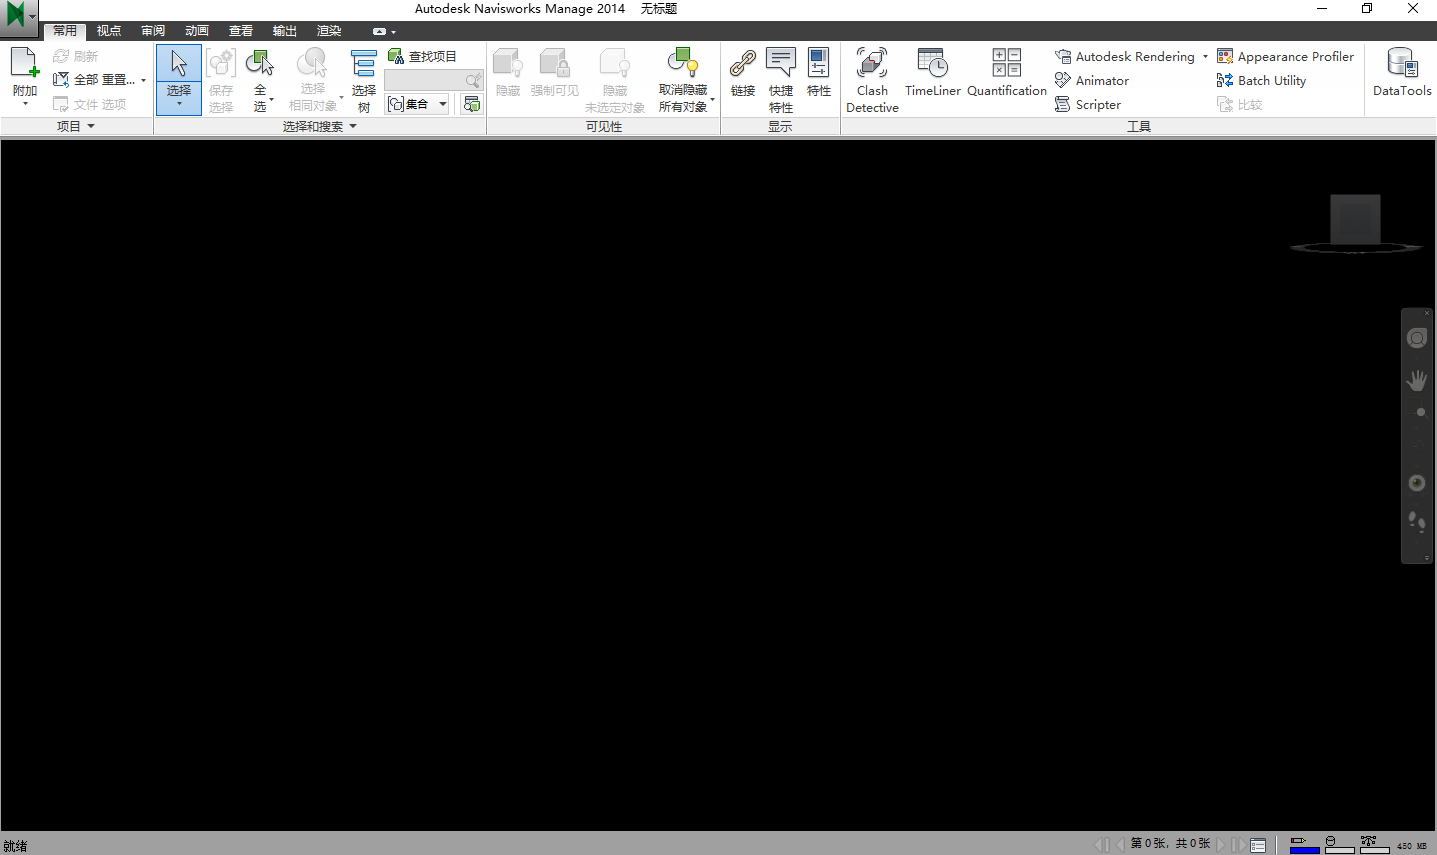Image resolution: width=1437 pixels, height=855 pixels.
Task: Open the Autodesk Rendering dropdown arrow
Action: [1204, 56]
